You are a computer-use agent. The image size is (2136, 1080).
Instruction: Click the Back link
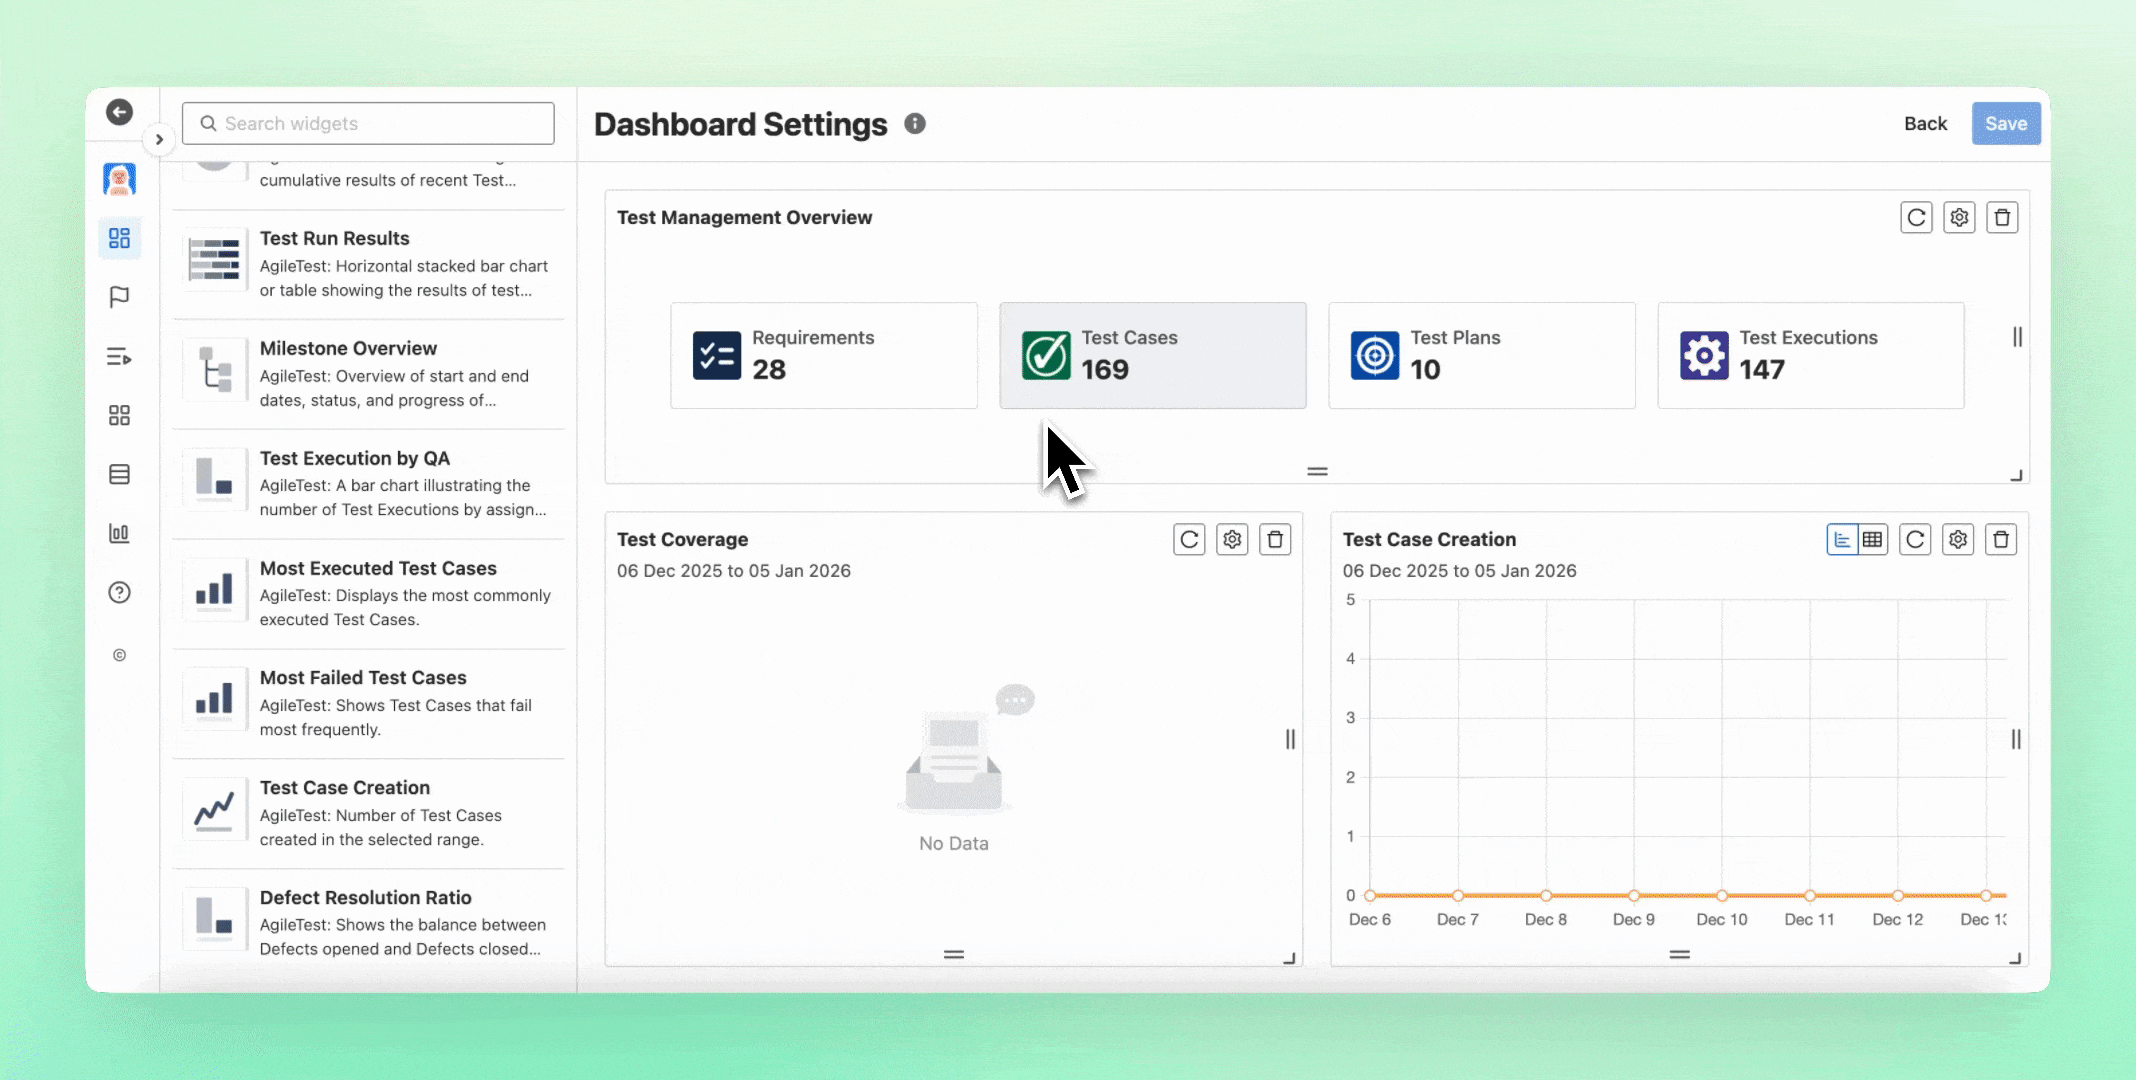1925,123
